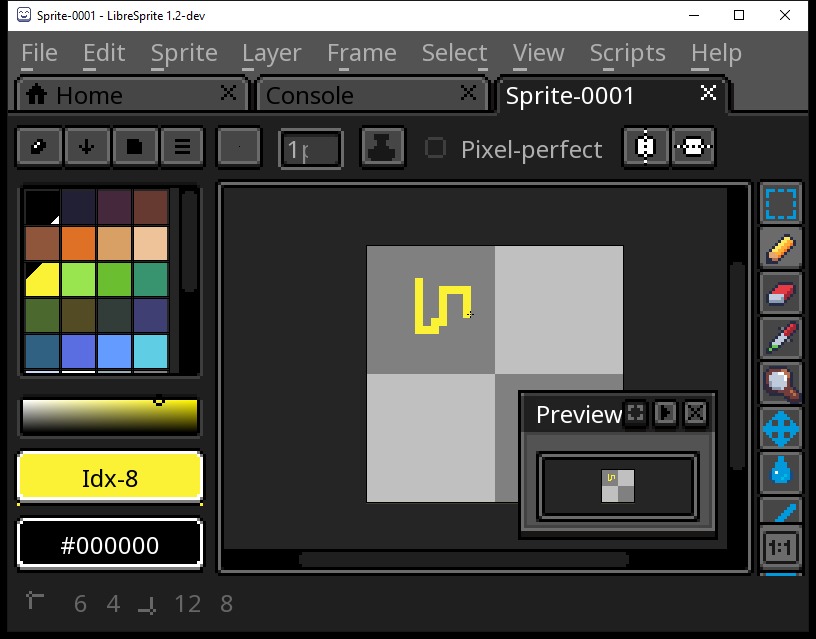816x639 pixels.
Task: Open the palette options menu icon
Action: click(x=182, y=147)
